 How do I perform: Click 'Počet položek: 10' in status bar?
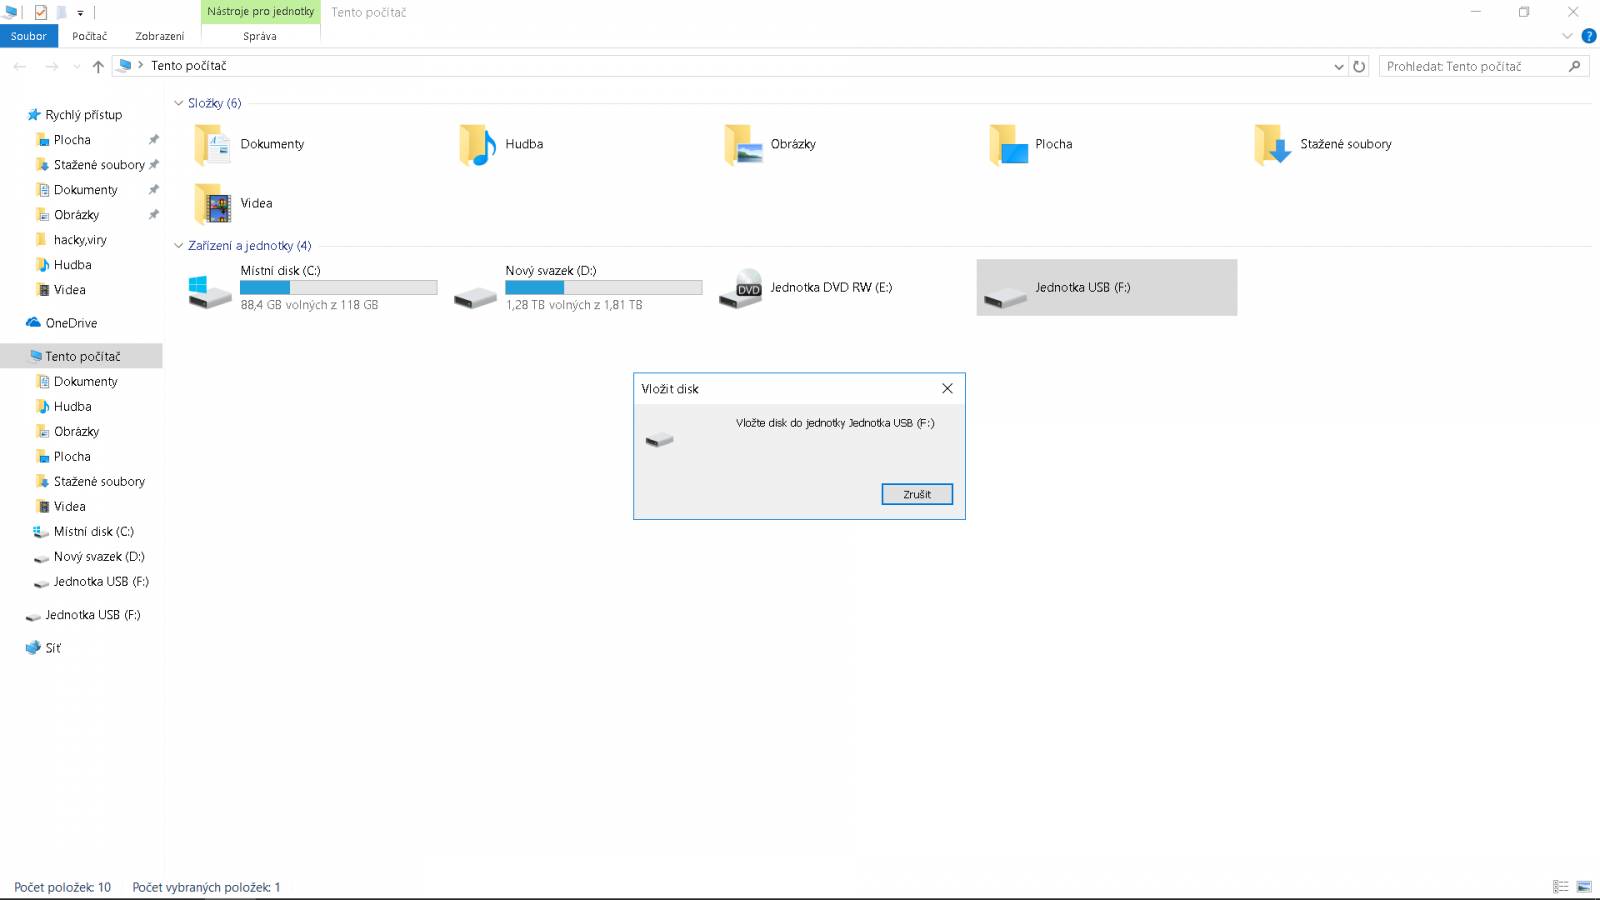62,887
